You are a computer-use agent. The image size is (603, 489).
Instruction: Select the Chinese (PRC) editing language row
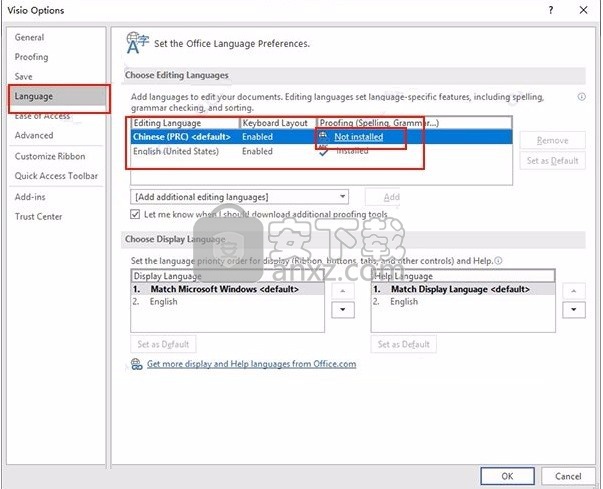click(x=321, y=137)
